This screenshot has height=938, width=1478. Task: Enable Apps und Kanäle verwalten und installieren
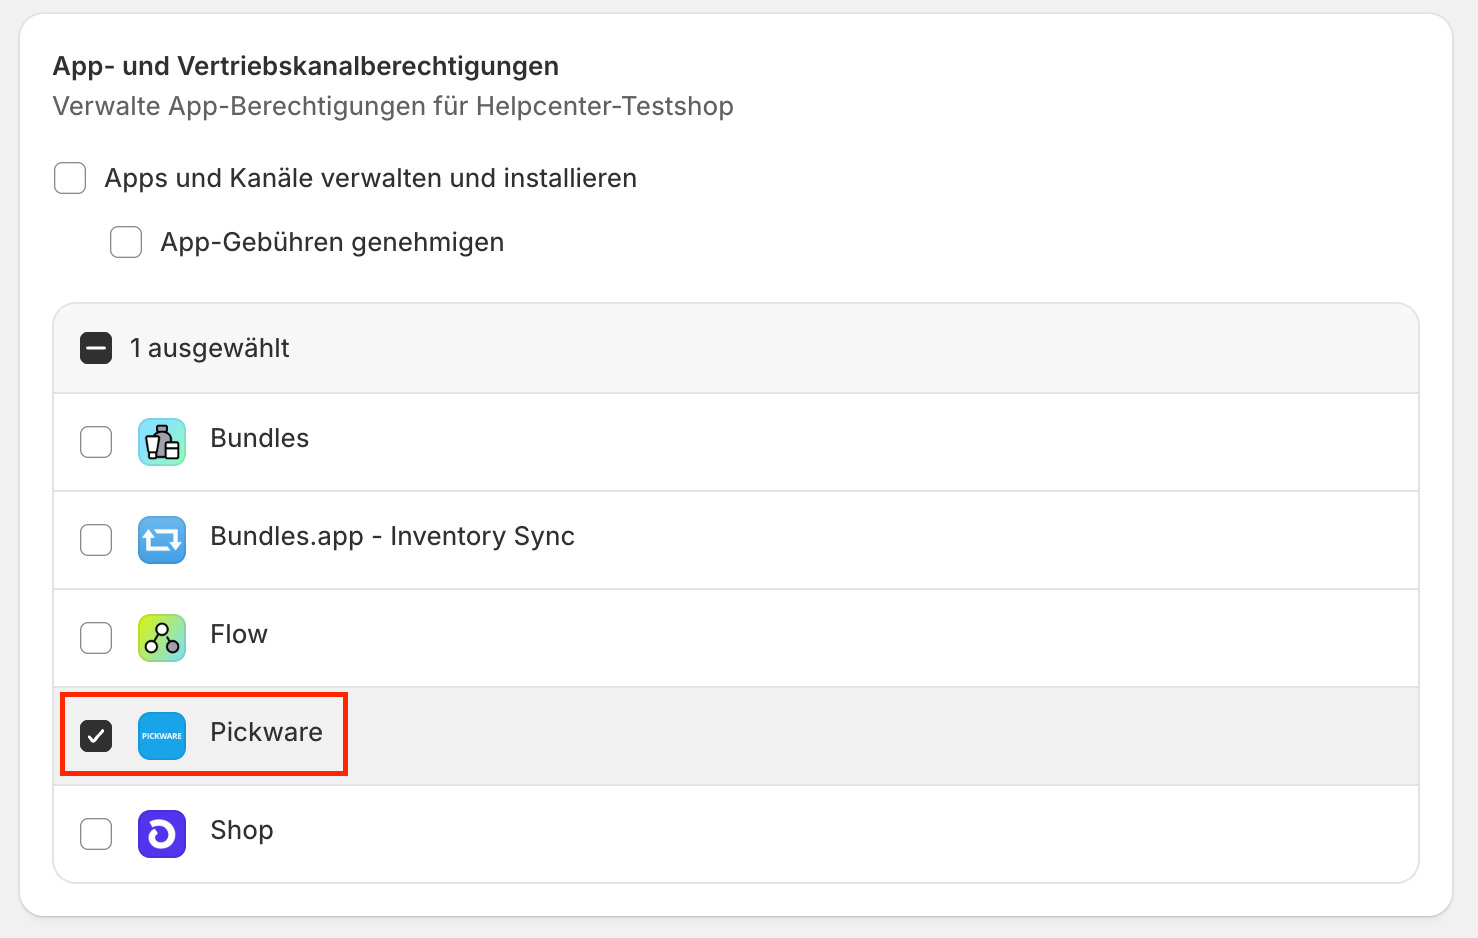pos(69,177)
